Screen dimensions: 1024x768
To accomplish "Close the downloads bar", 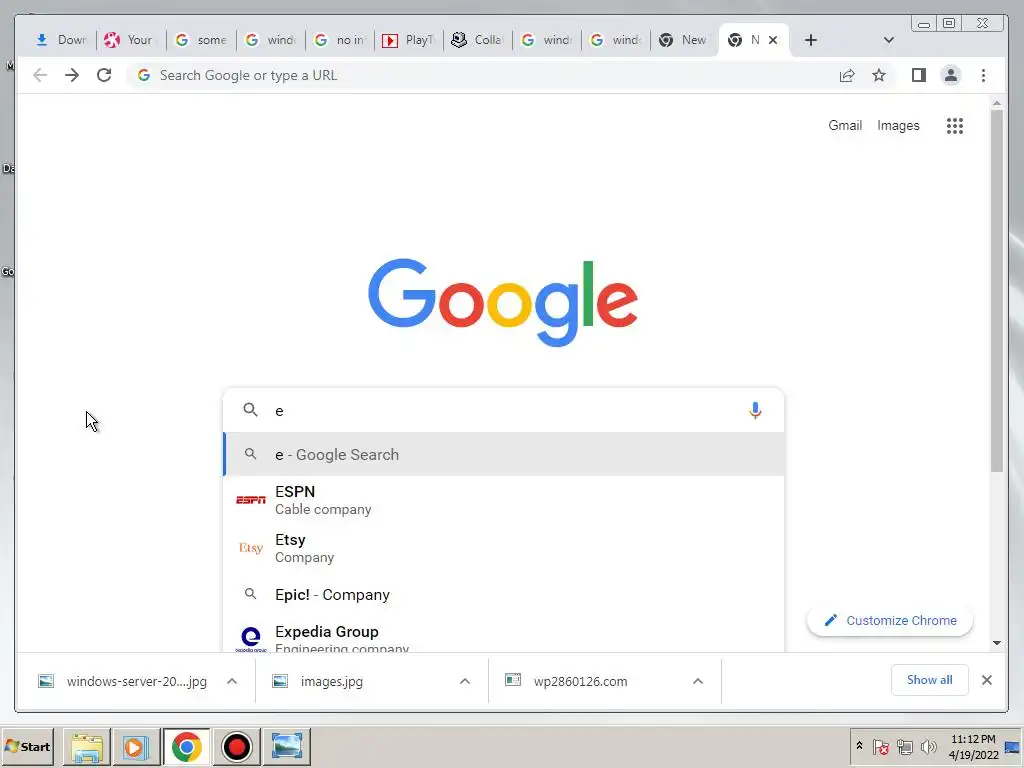I will point(987,680).
